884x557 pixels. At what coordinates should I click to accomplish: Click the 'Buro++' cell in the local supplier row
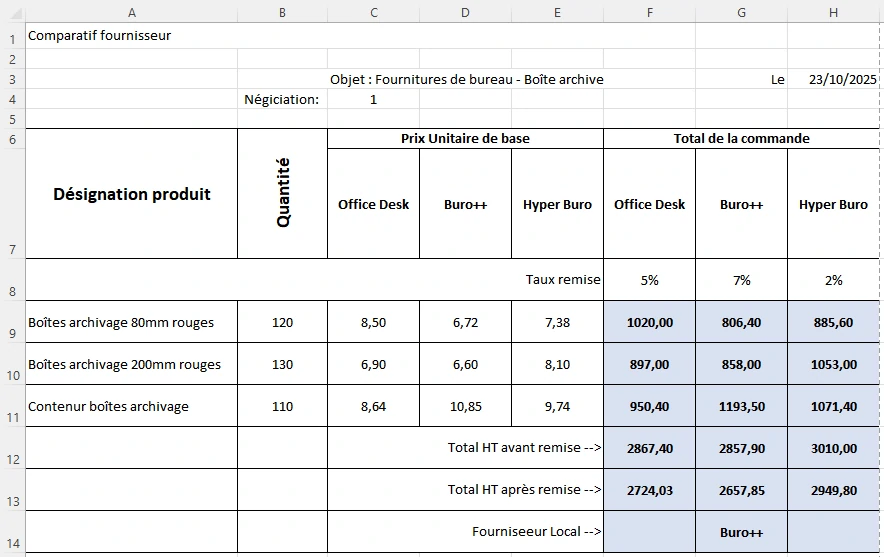coord(741,532)
